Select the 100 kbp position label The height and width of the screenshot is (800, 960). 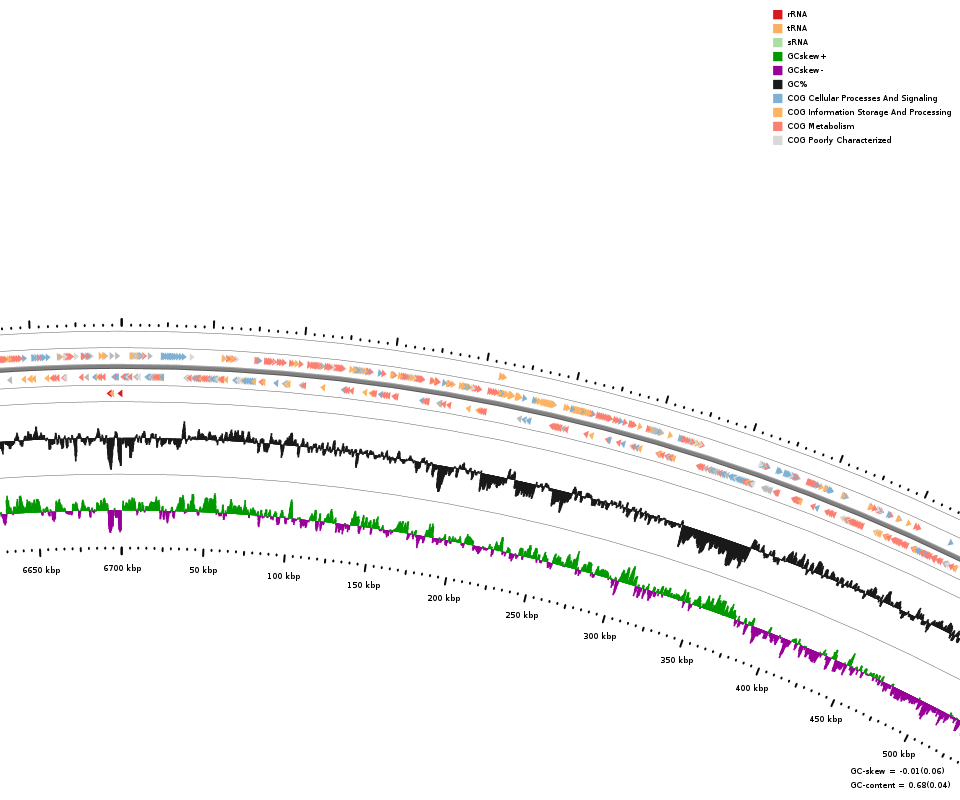pos(283,576)
